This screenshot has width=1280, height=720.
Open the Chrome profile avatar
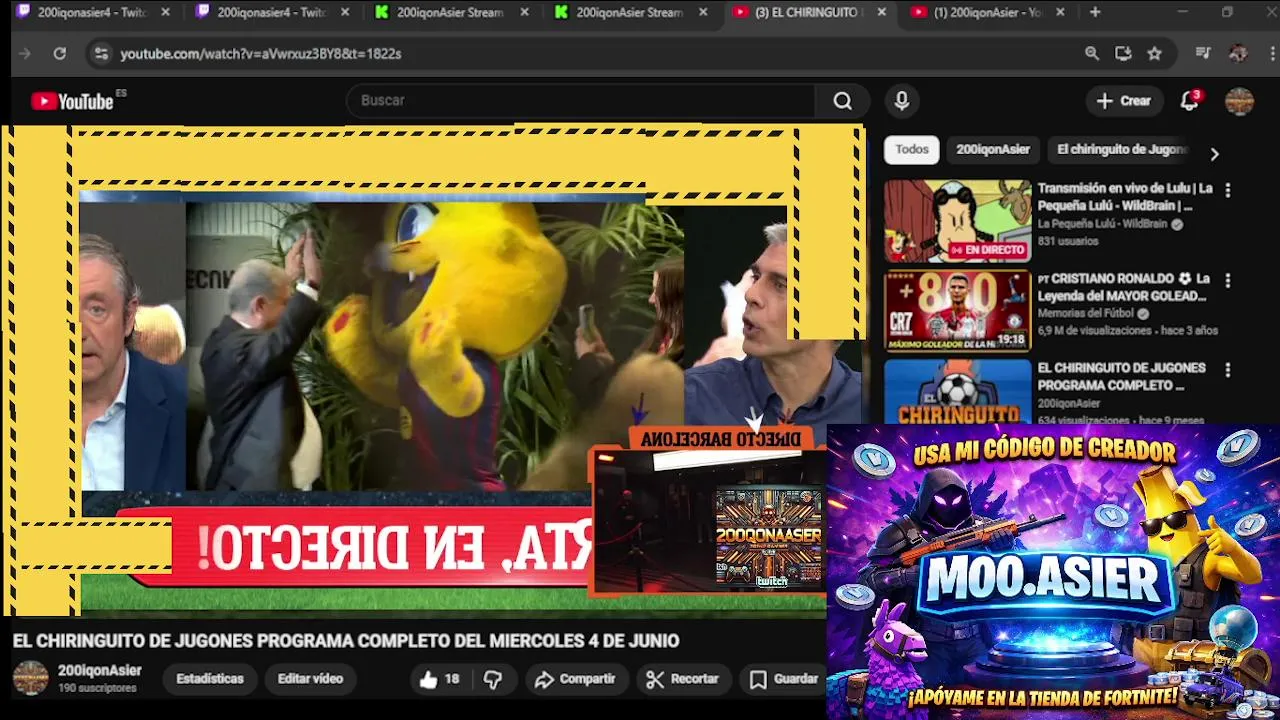pyautogui.click(x=1238, y=54)
